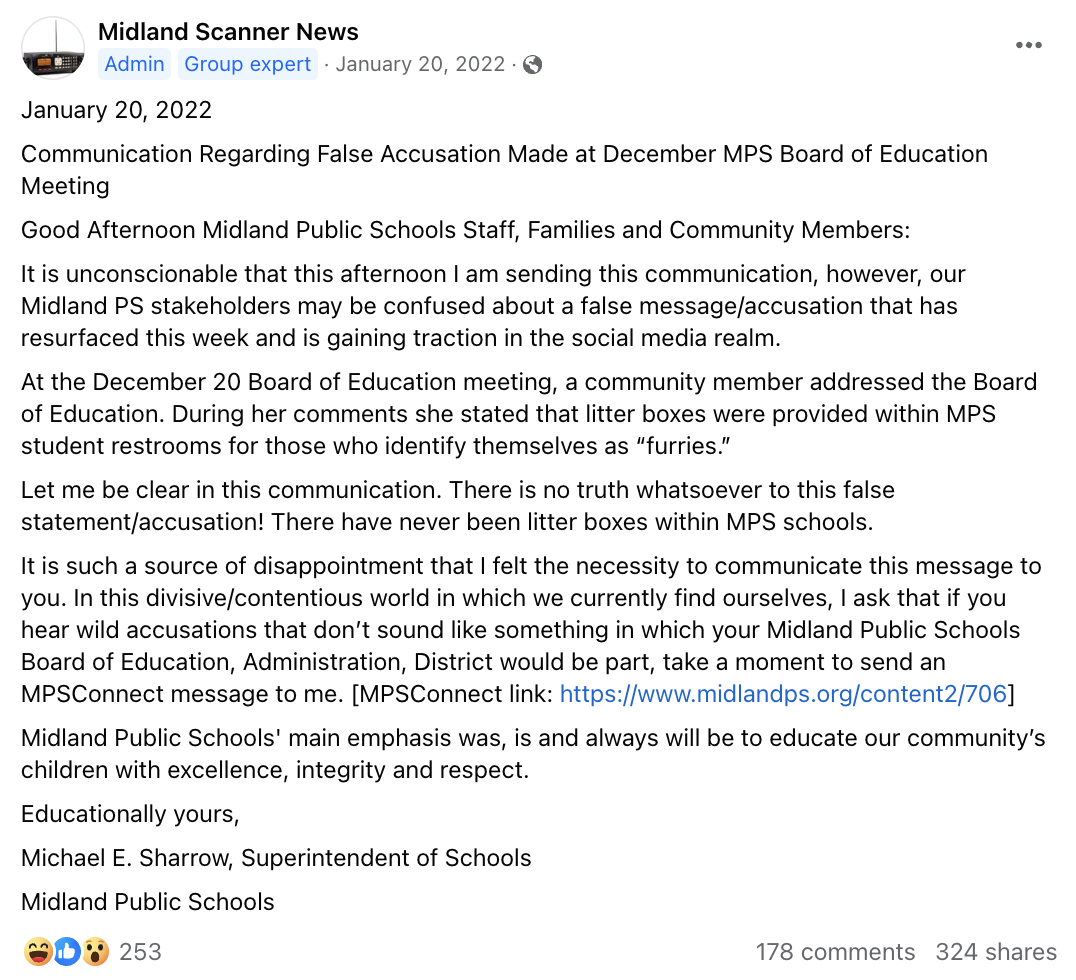
Task: Click the Midland Scanner News profile picture
Action: [53, 48]
